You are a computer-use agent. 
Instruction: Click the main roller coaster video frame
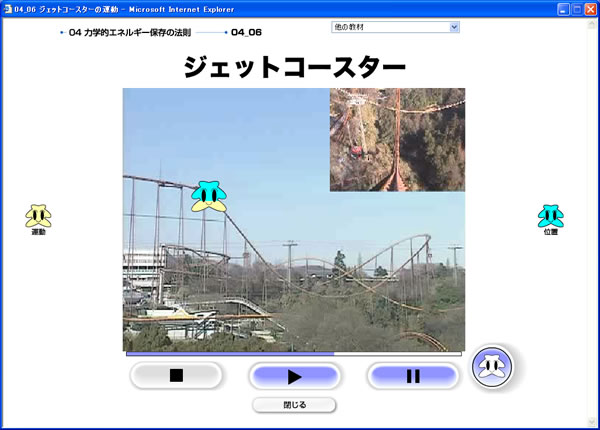(260, 270)
